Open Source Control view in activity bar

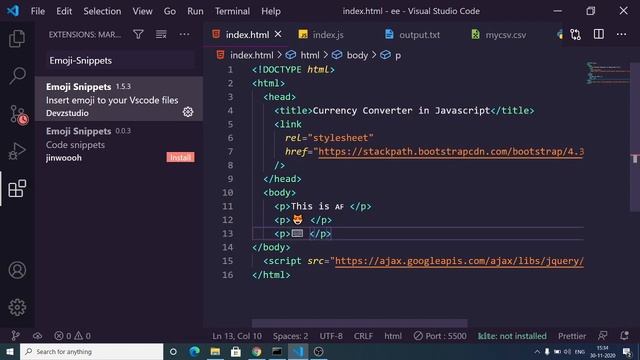(18, 114)
